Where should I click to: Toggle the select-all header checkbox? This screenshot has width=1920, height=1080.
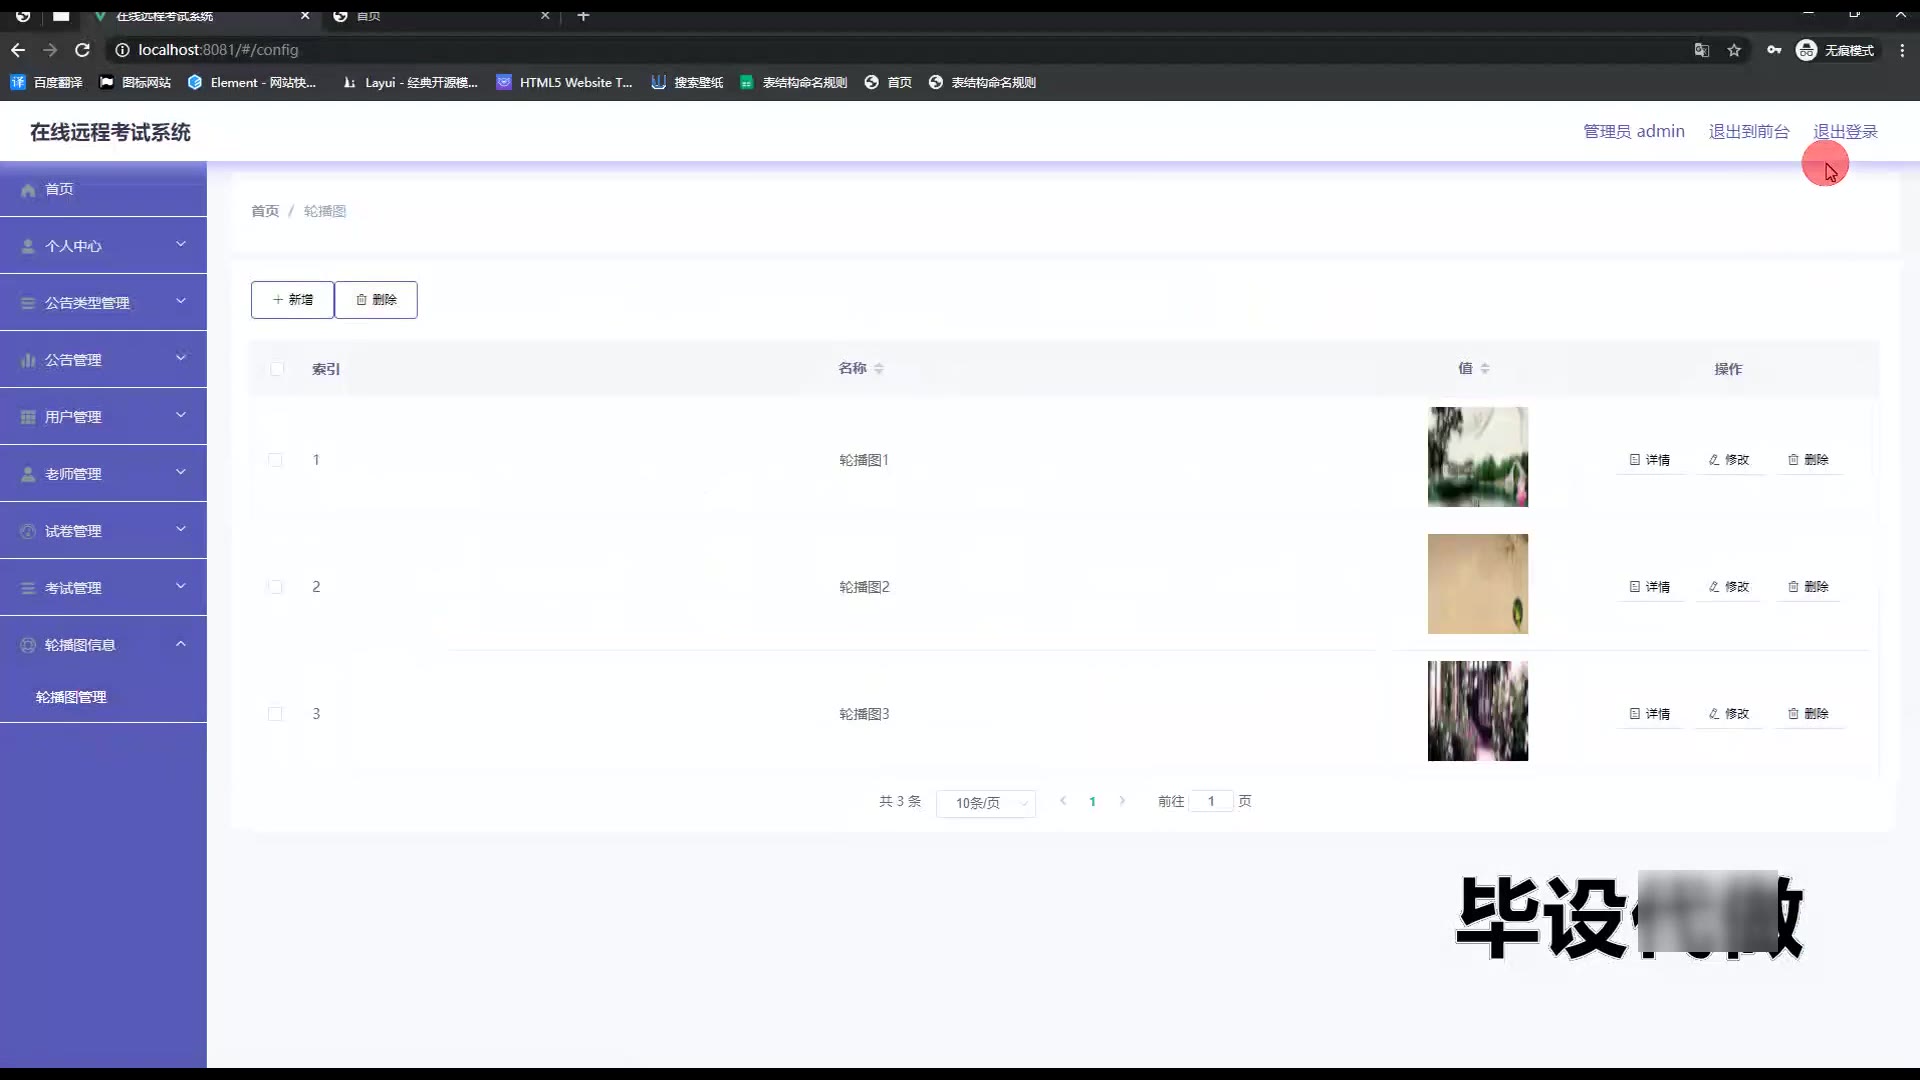[x=277, y=369]
